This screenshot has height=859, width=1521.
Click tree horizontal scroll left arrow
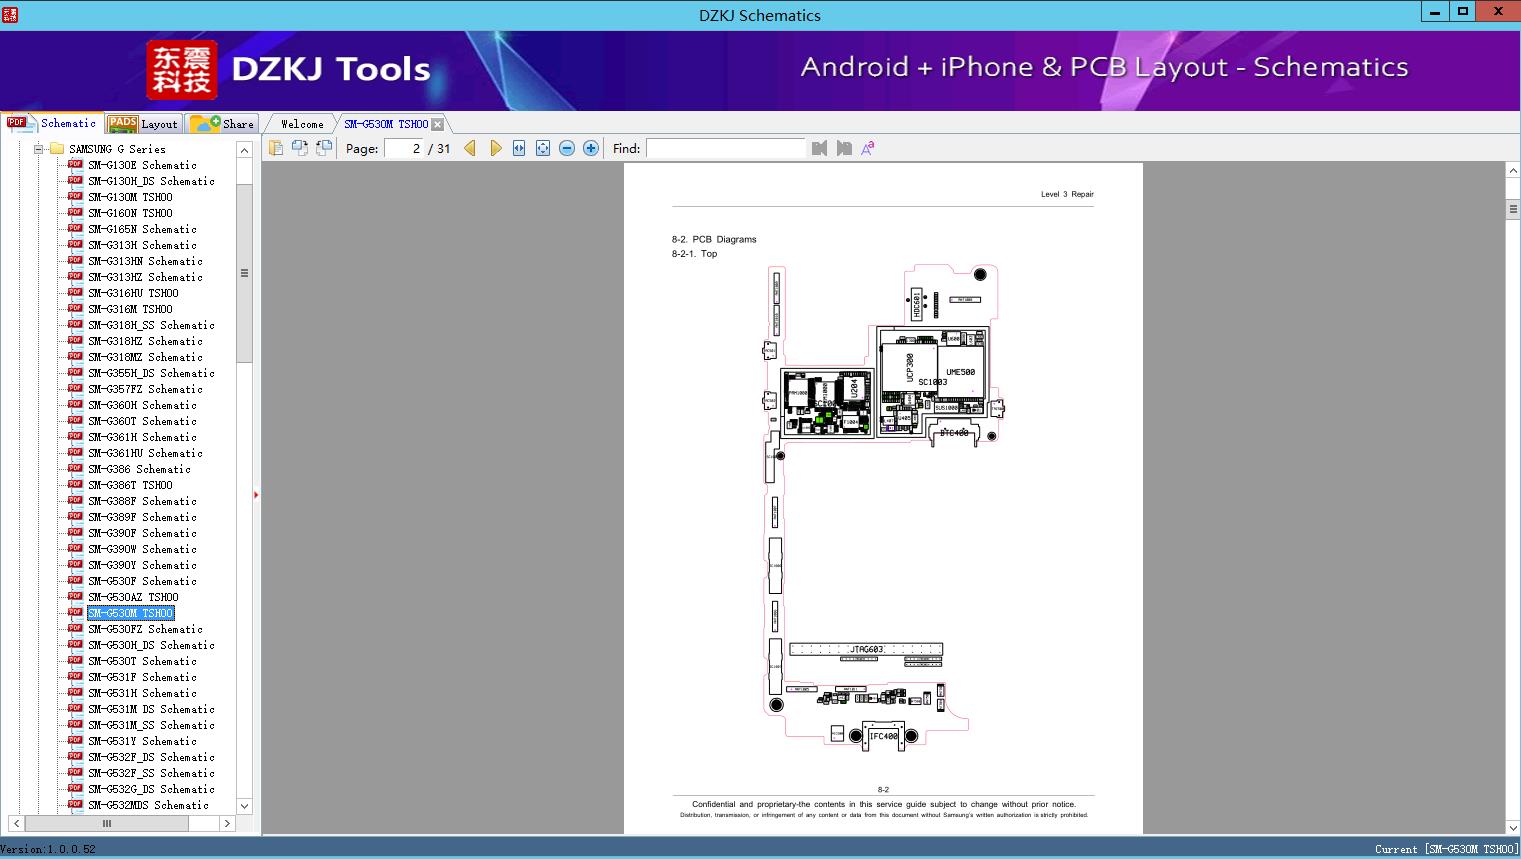tap(16, 824)
